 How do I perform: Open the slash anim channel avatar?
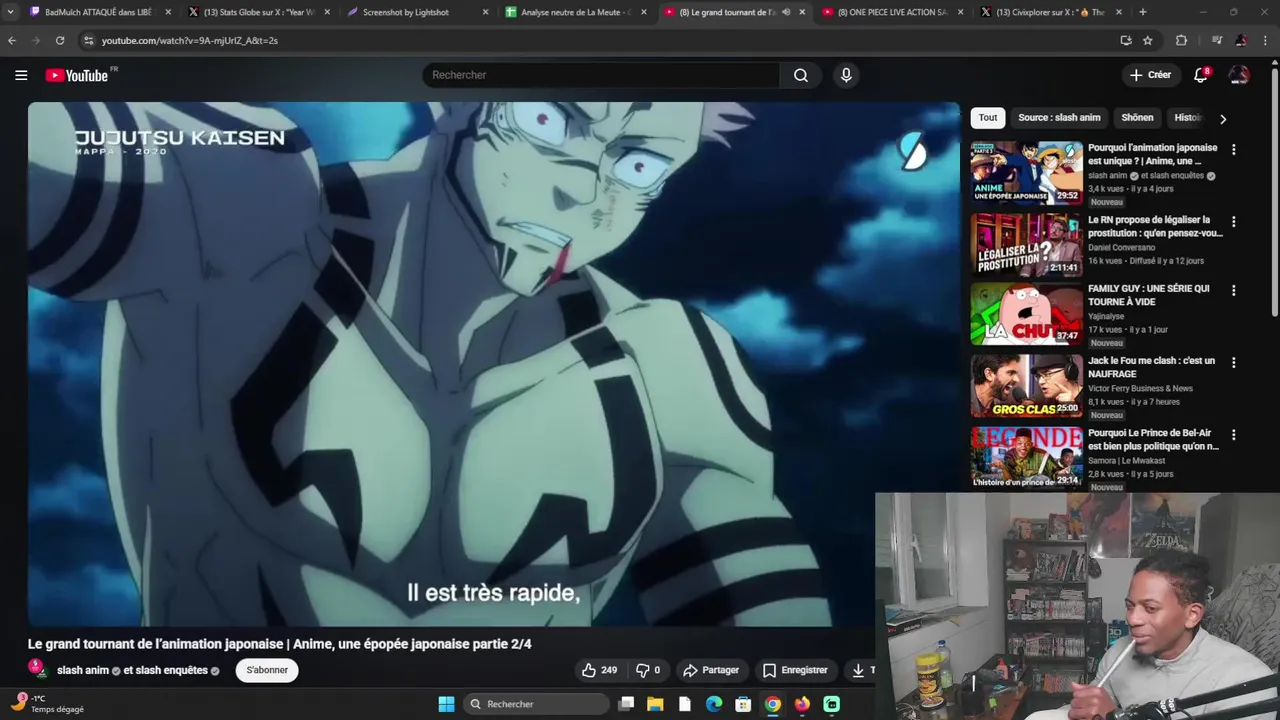(x=37, y=668)
